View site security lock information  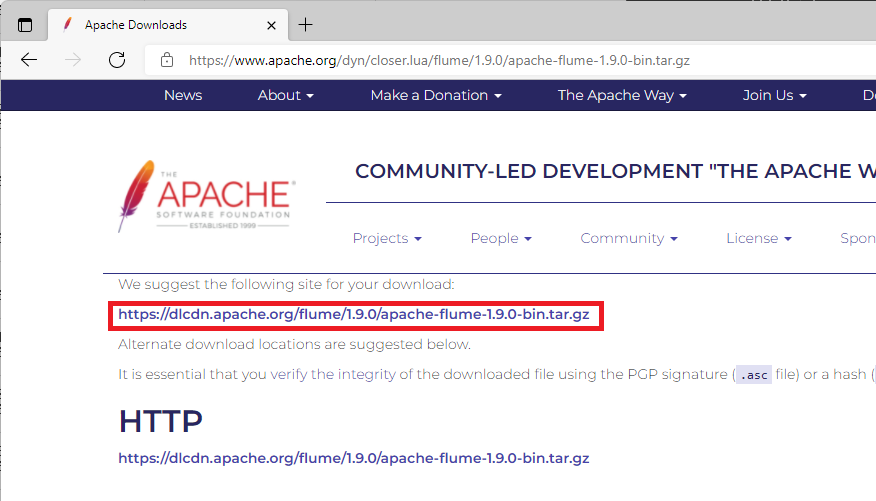coord(166,60)
